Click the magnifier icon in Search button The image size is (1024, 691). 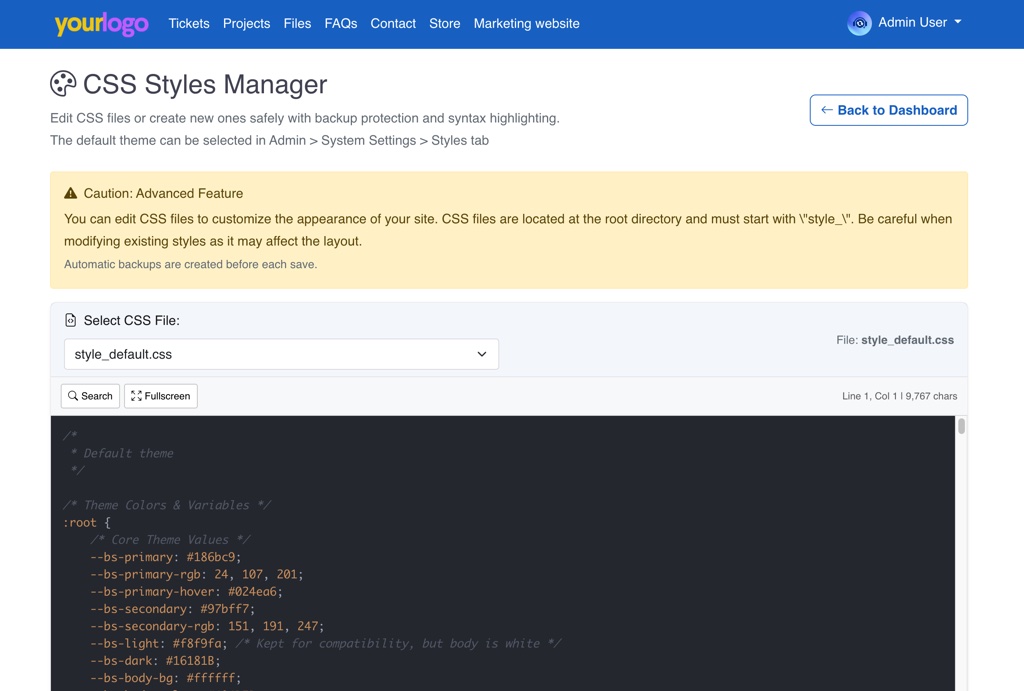coord(73,397)
